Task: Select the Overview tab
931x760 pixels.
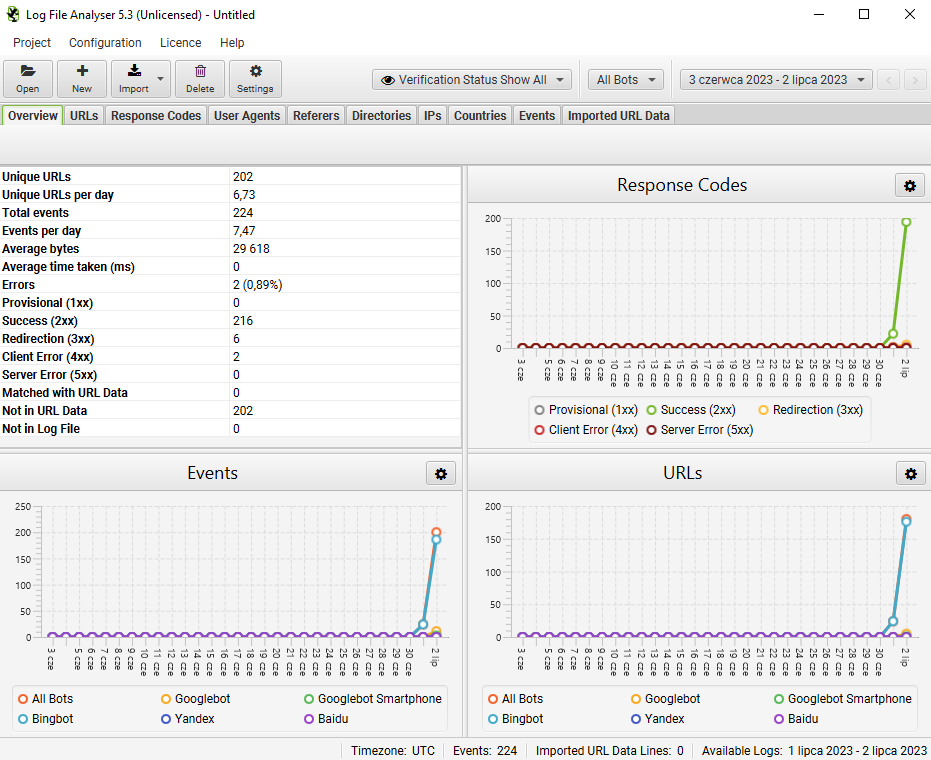Action: tap(33, 116)
